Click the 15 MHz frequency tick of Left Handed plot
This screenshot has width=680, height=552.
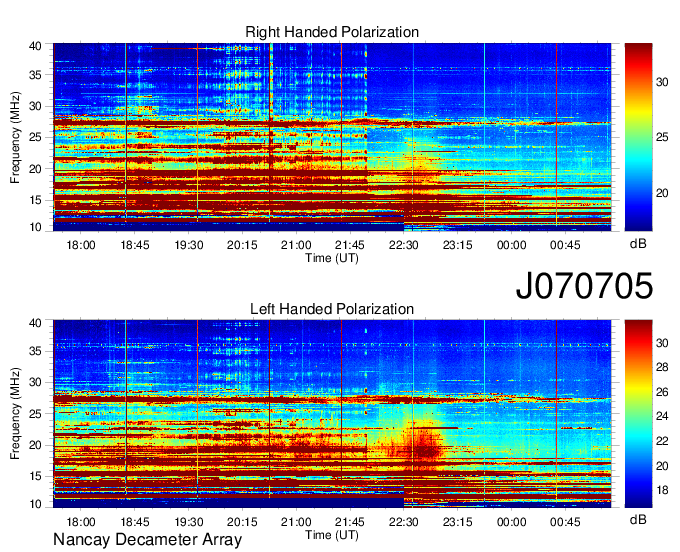(x=35, y=476)
